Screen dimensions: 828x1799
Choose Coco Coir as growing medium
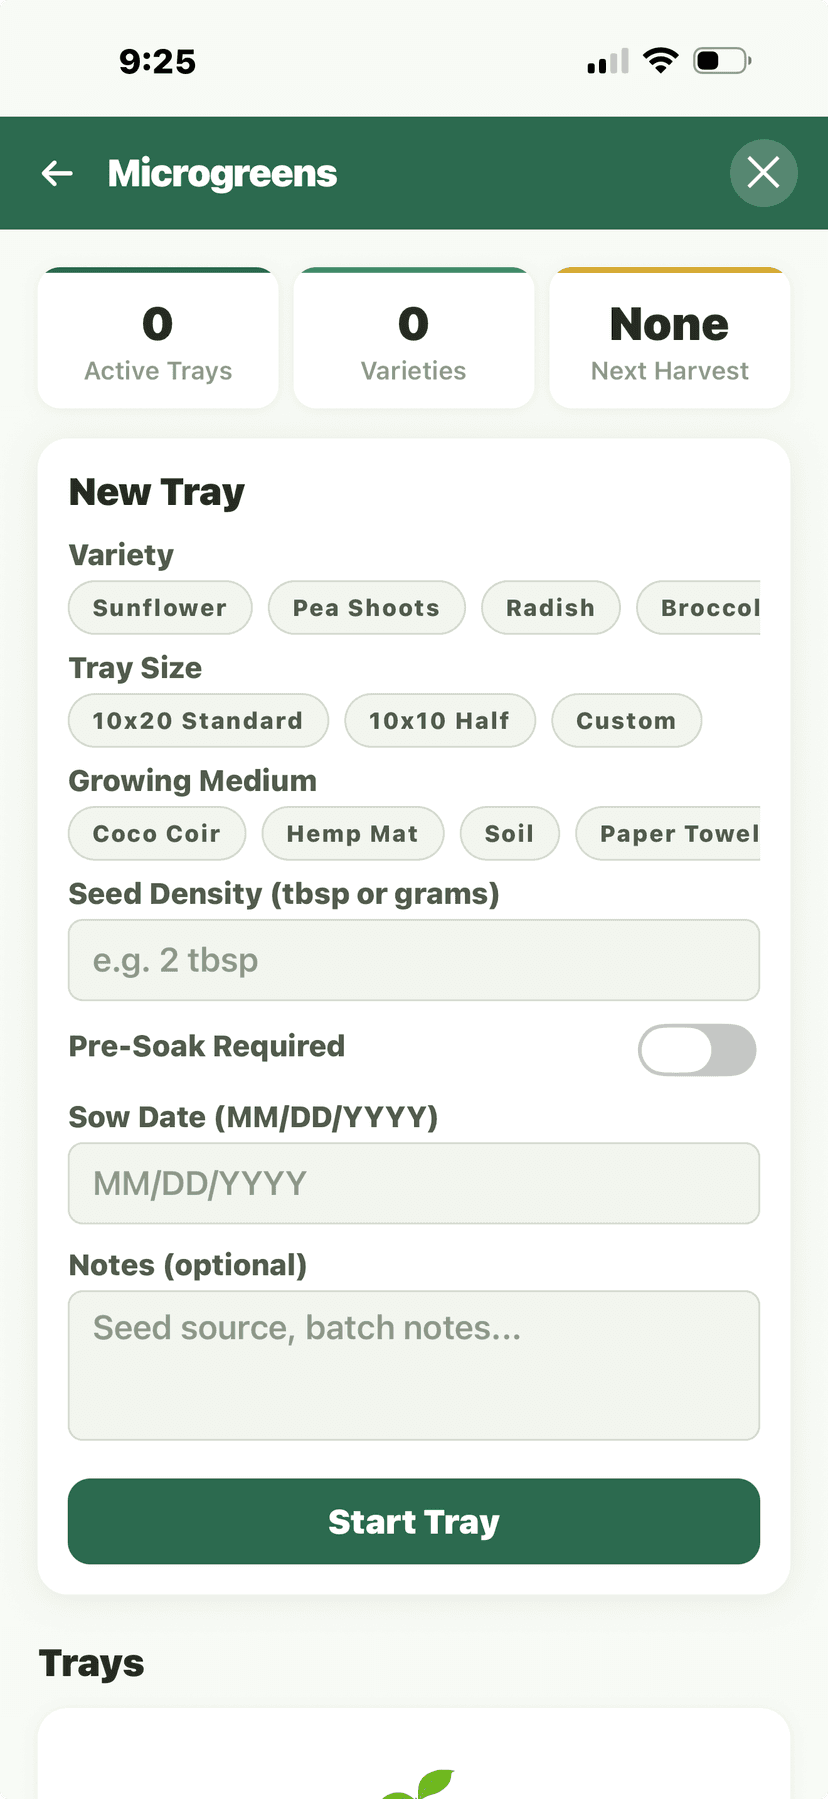click(156, 833)
